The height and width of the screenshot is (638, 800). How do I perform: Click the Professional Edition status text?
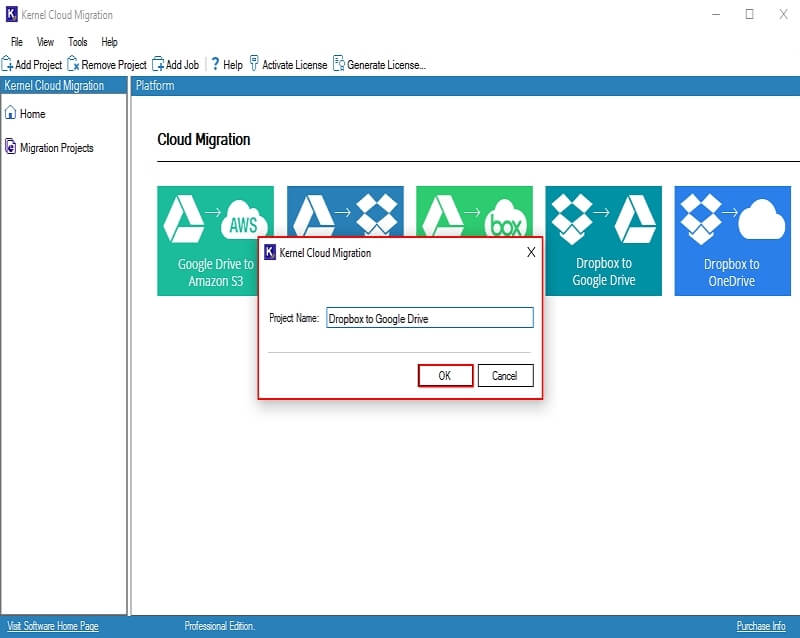[x=219, y=626]
